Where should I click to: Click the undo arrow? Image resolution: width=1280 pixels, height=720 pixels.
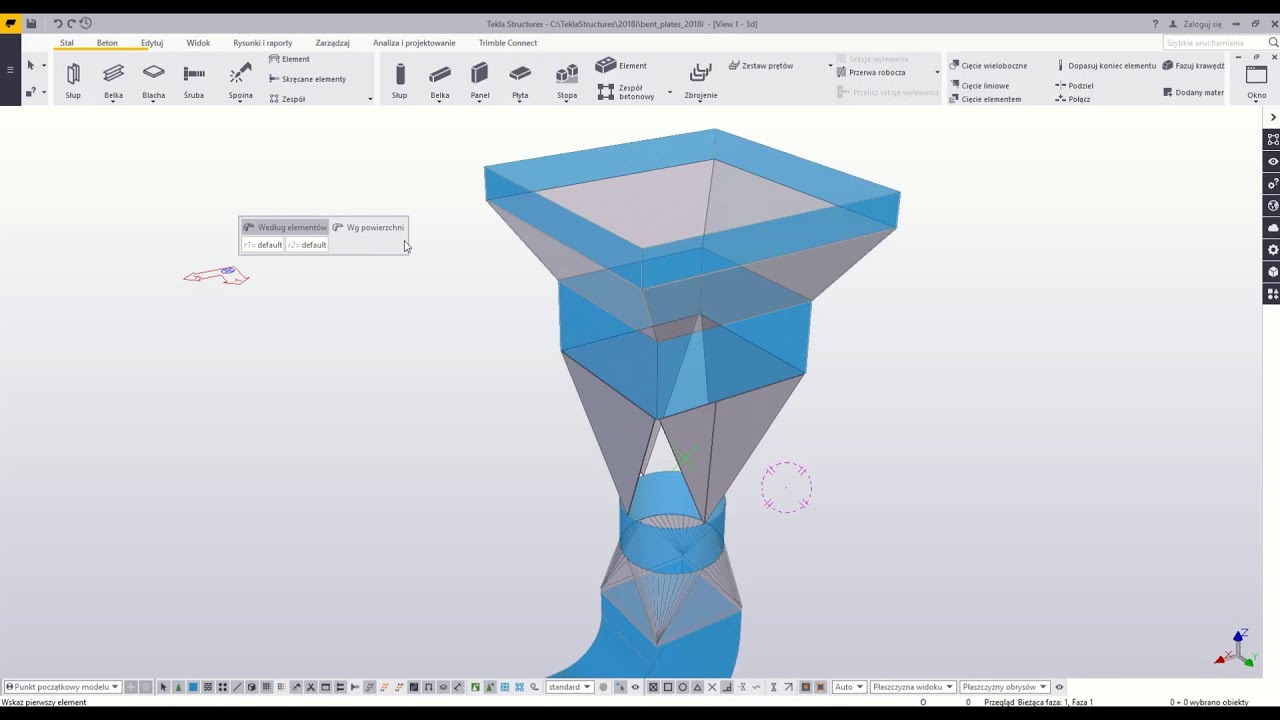57,23
